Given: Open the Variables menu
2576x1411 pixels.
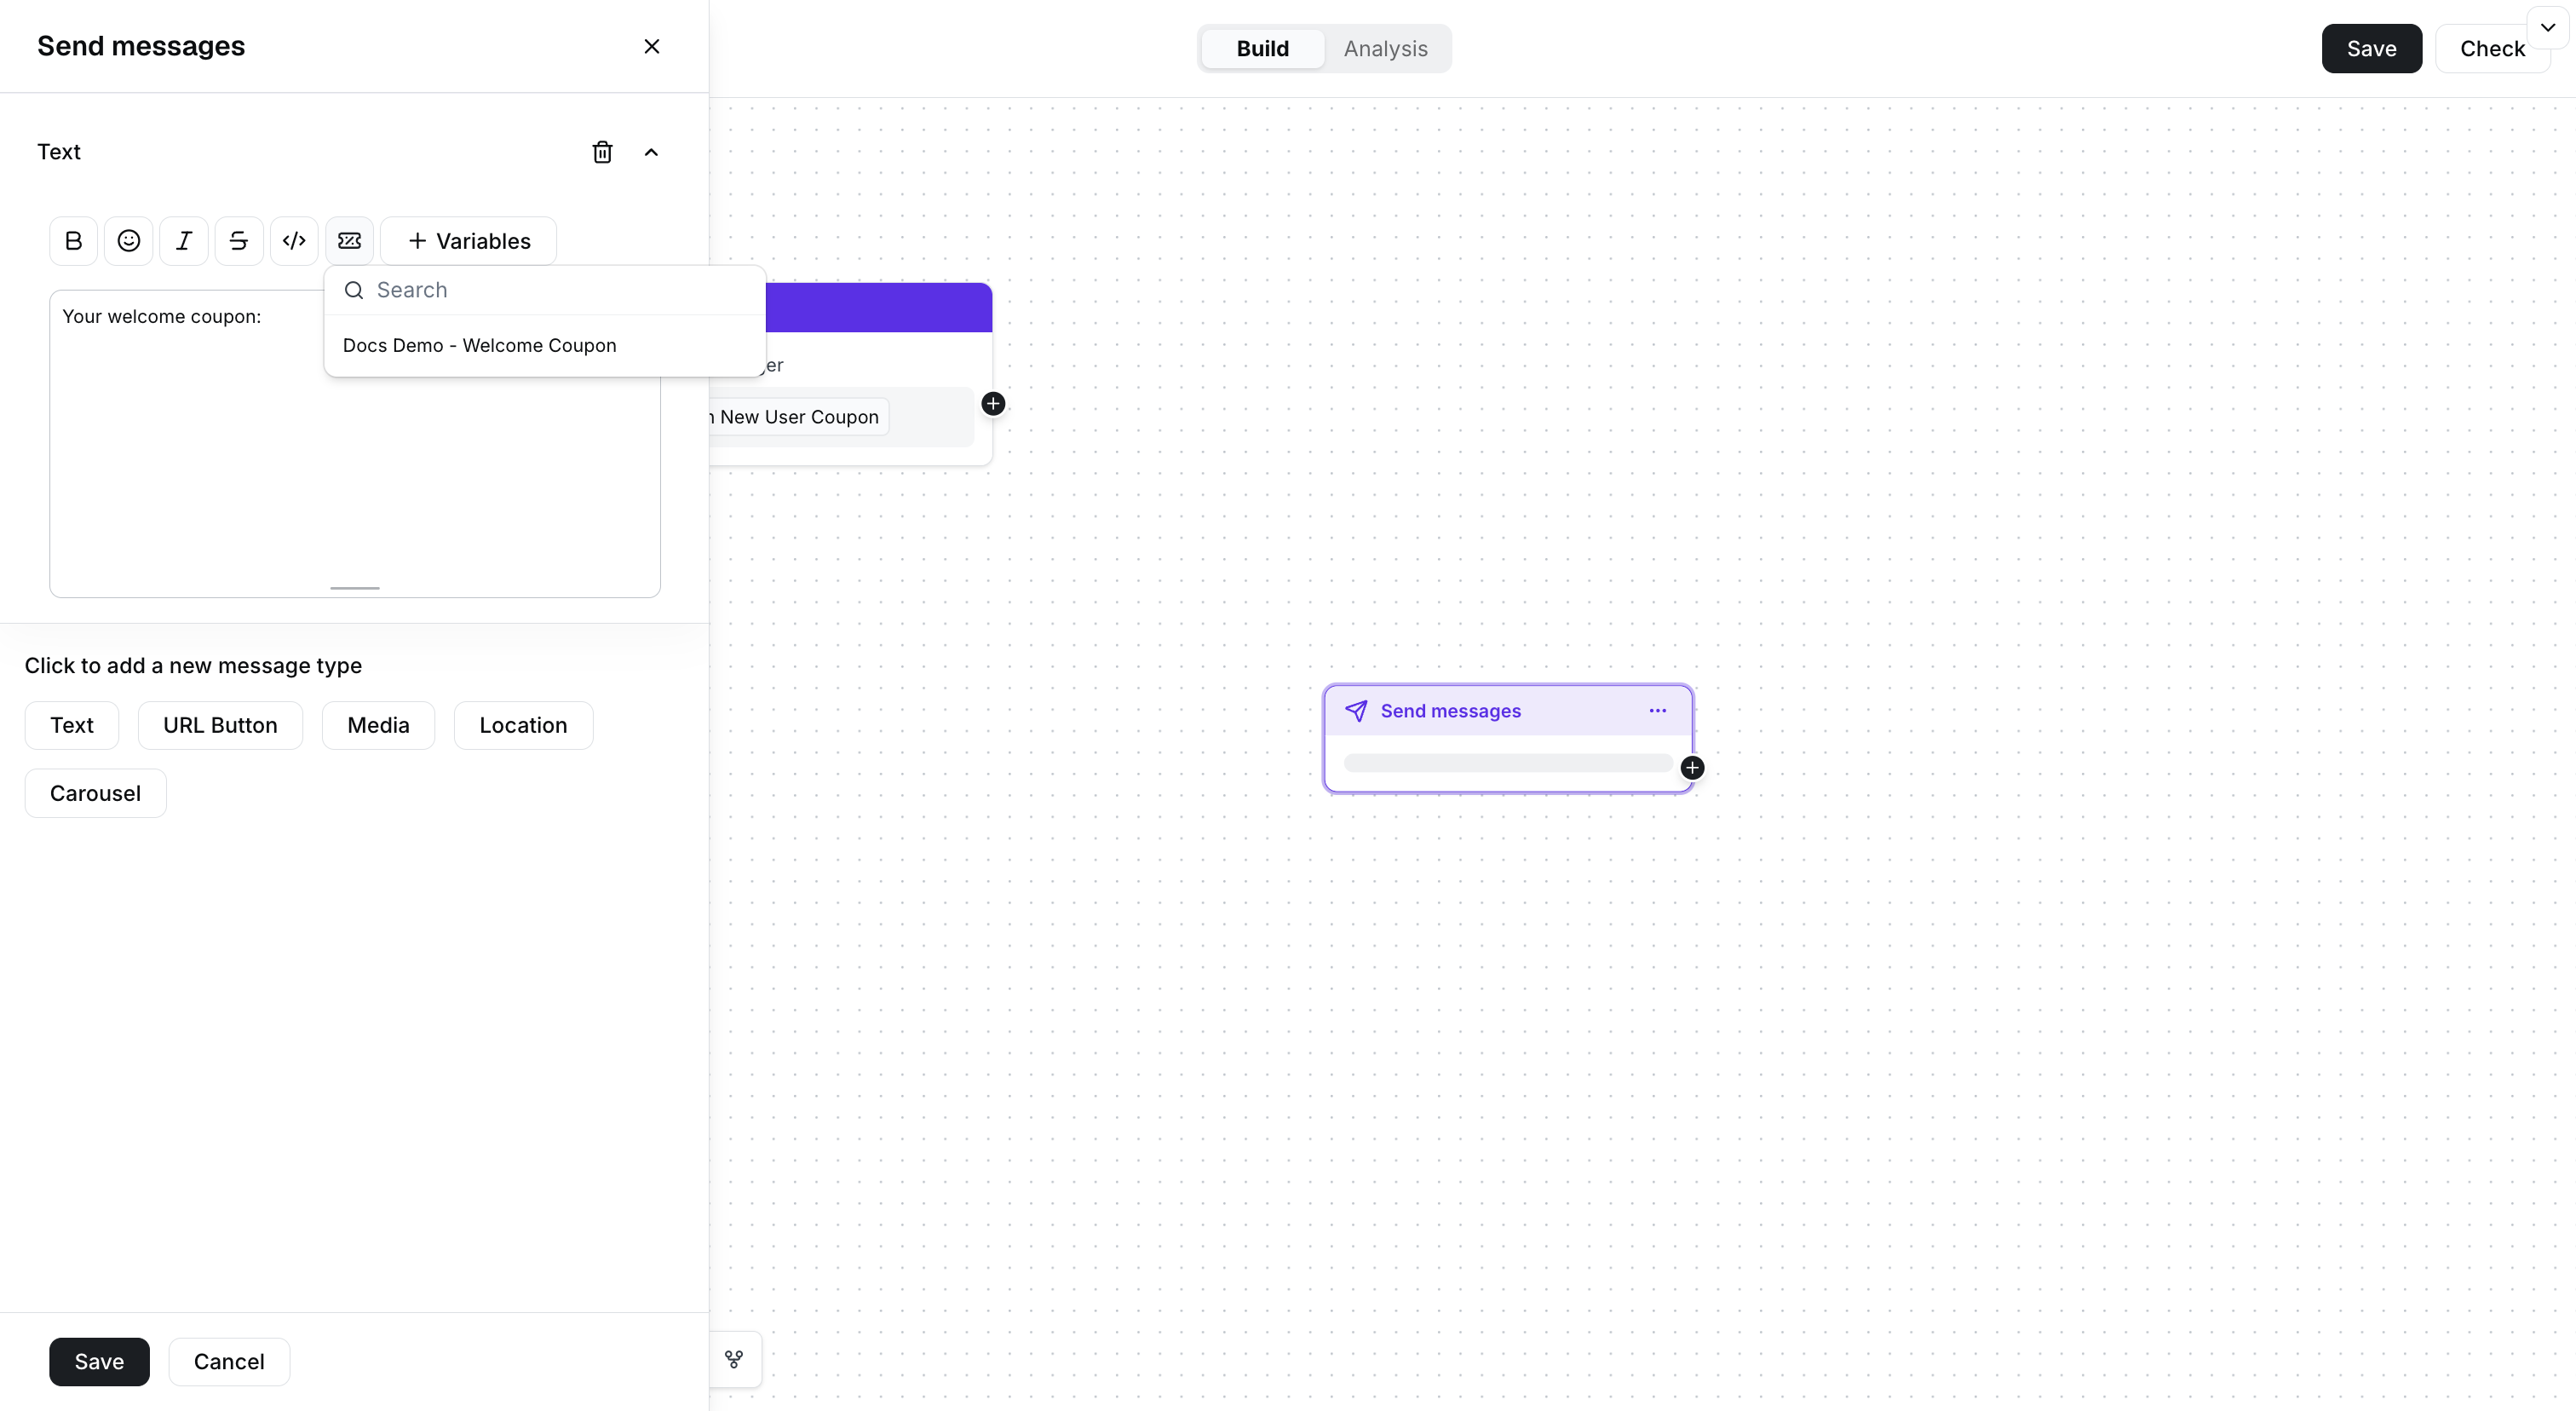Looking at the screenshot, I should pos(469,241).
